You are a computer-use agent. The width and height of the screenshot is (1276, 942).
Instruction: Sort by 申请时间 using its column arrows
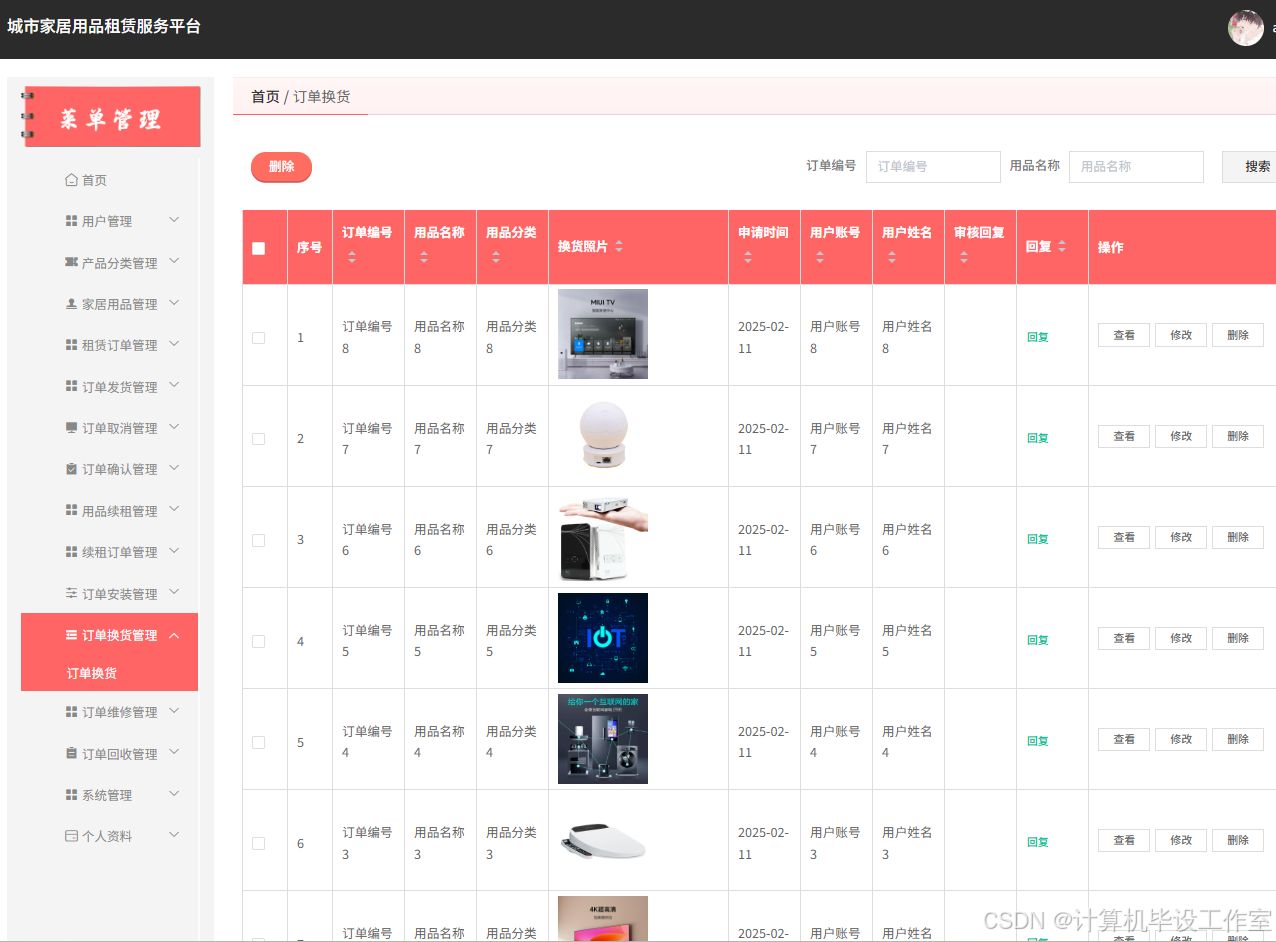[x=747, y=257]
